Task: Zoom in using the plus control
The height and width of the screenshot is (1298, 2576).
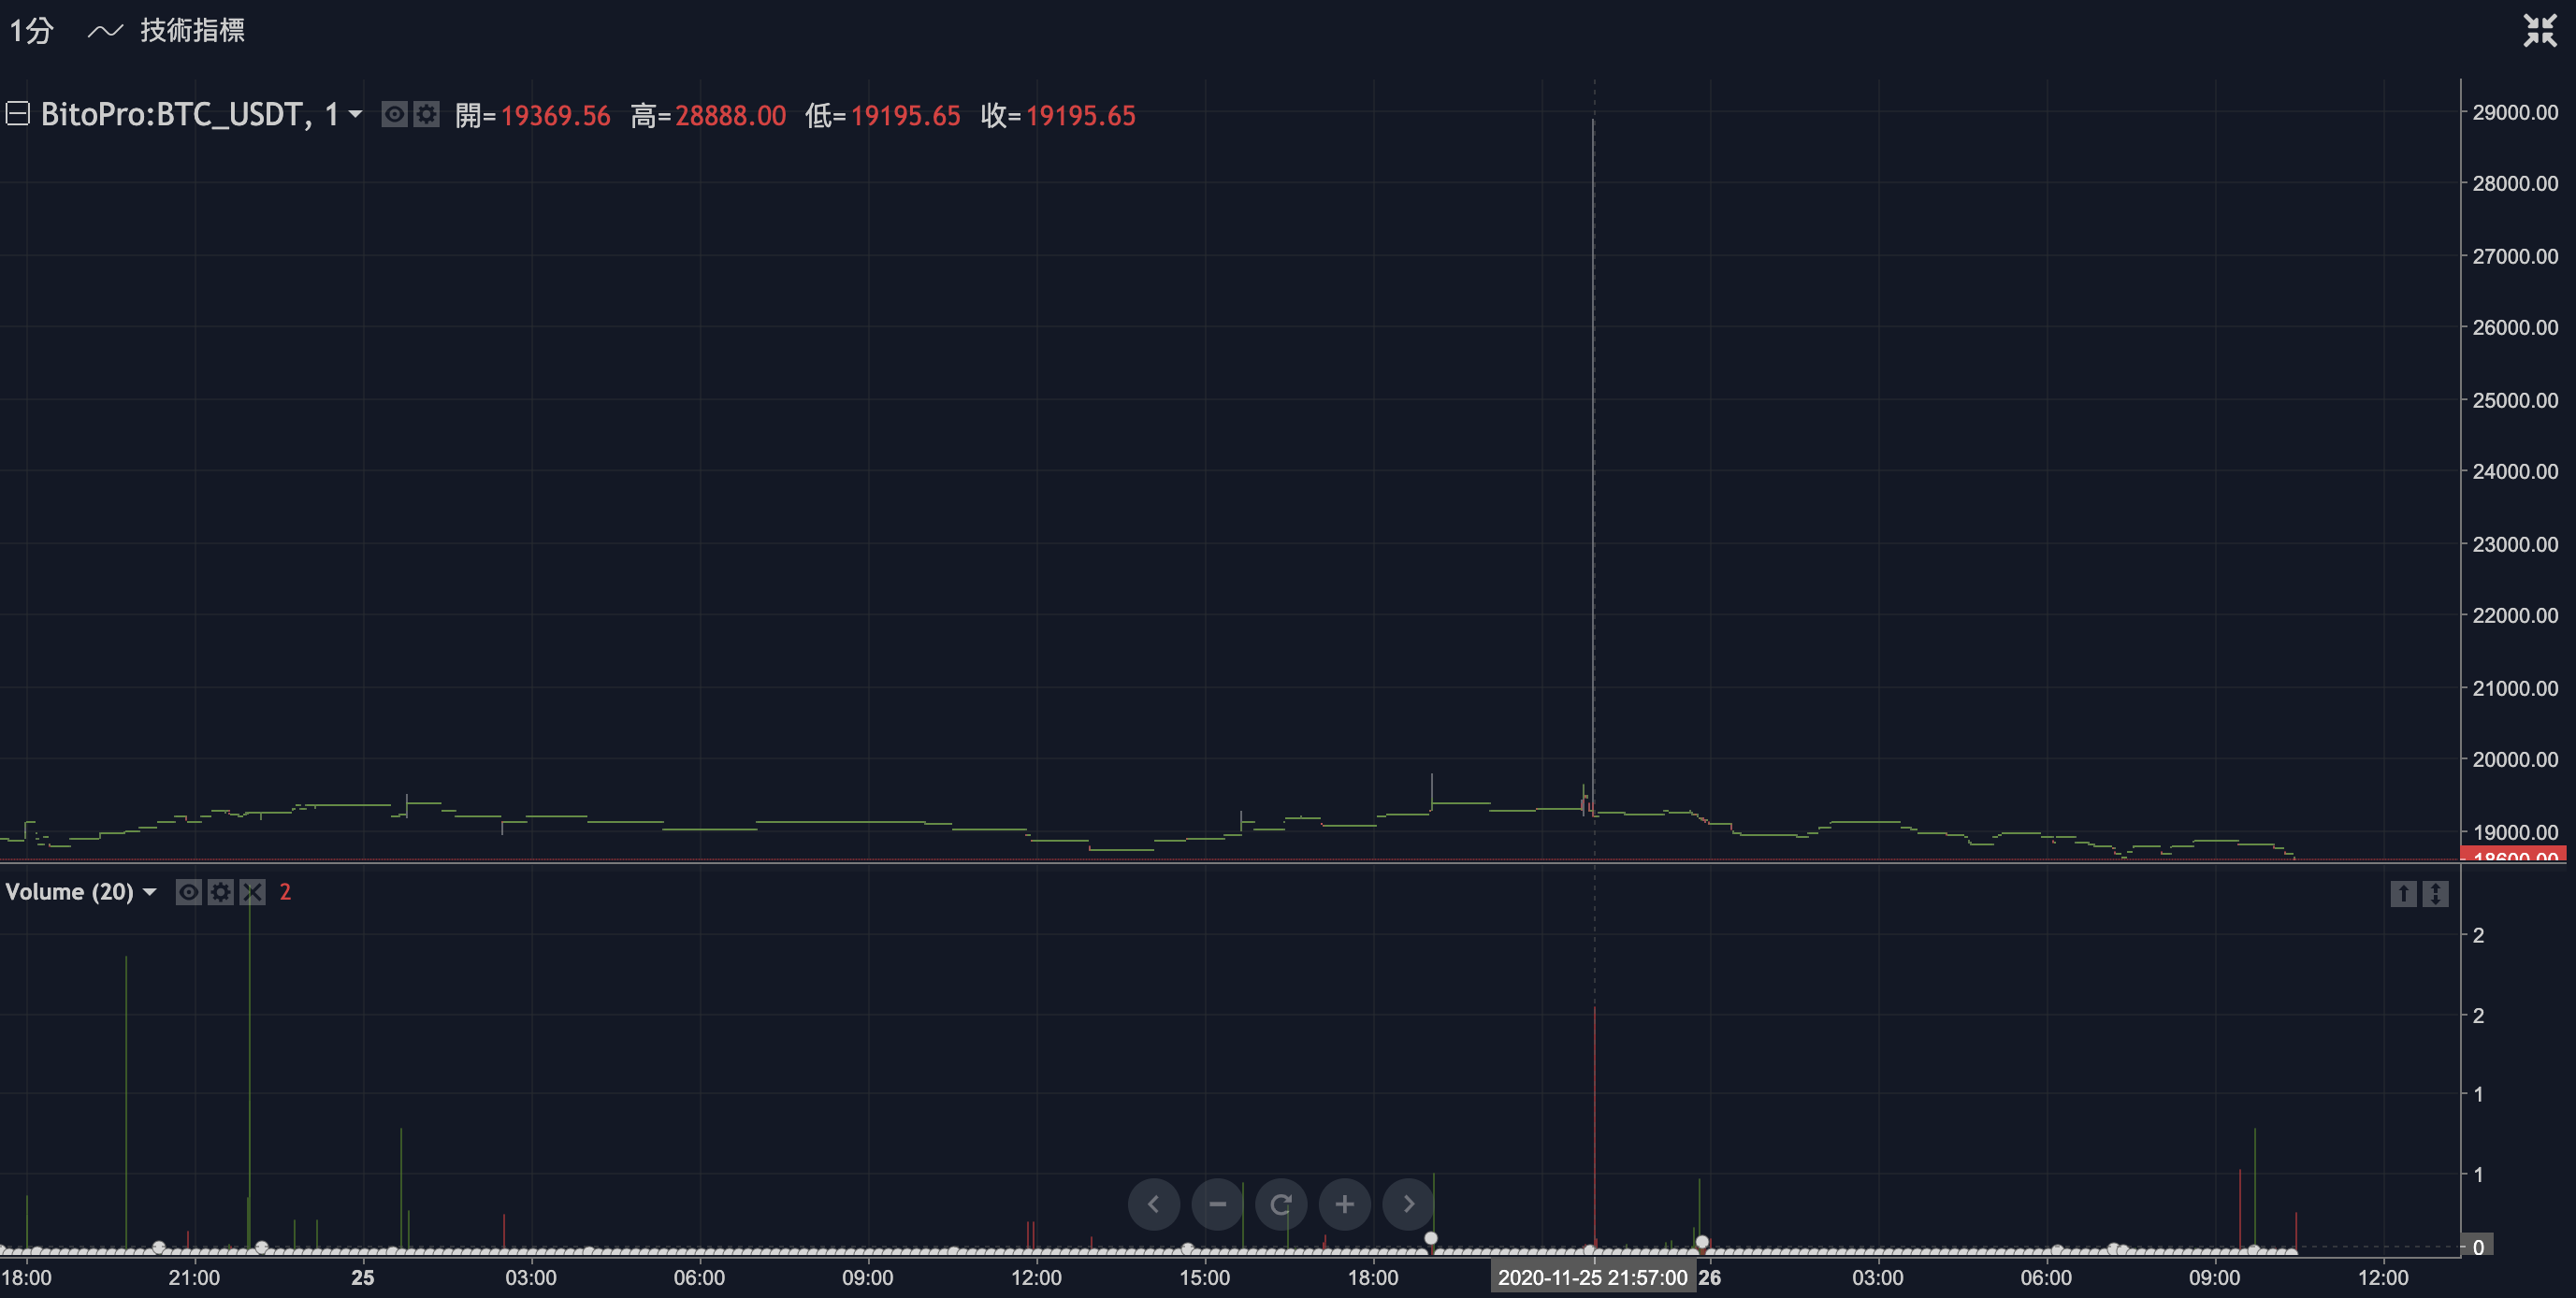Action: pyautogui.click(x=1345, y=1204)
